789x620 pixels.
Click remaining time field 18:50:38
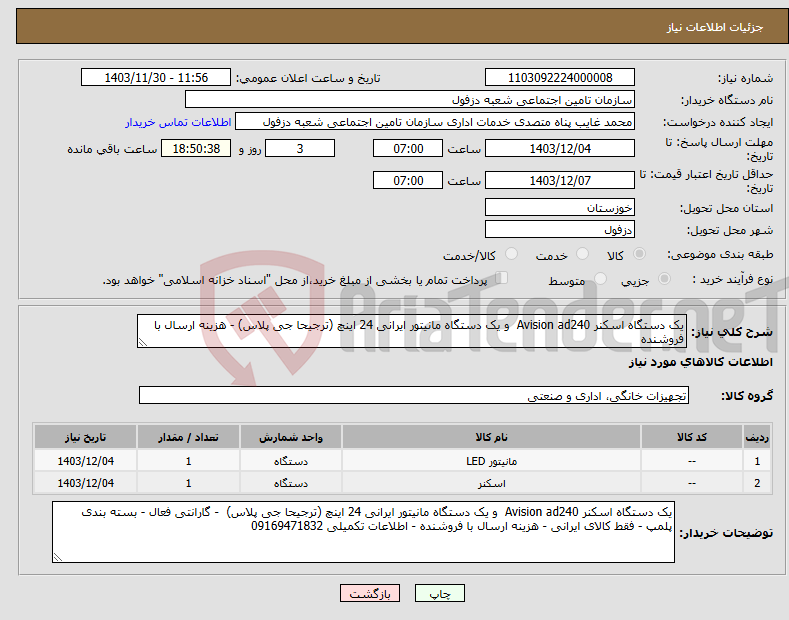pyautogui.click(x=196, y=148)
